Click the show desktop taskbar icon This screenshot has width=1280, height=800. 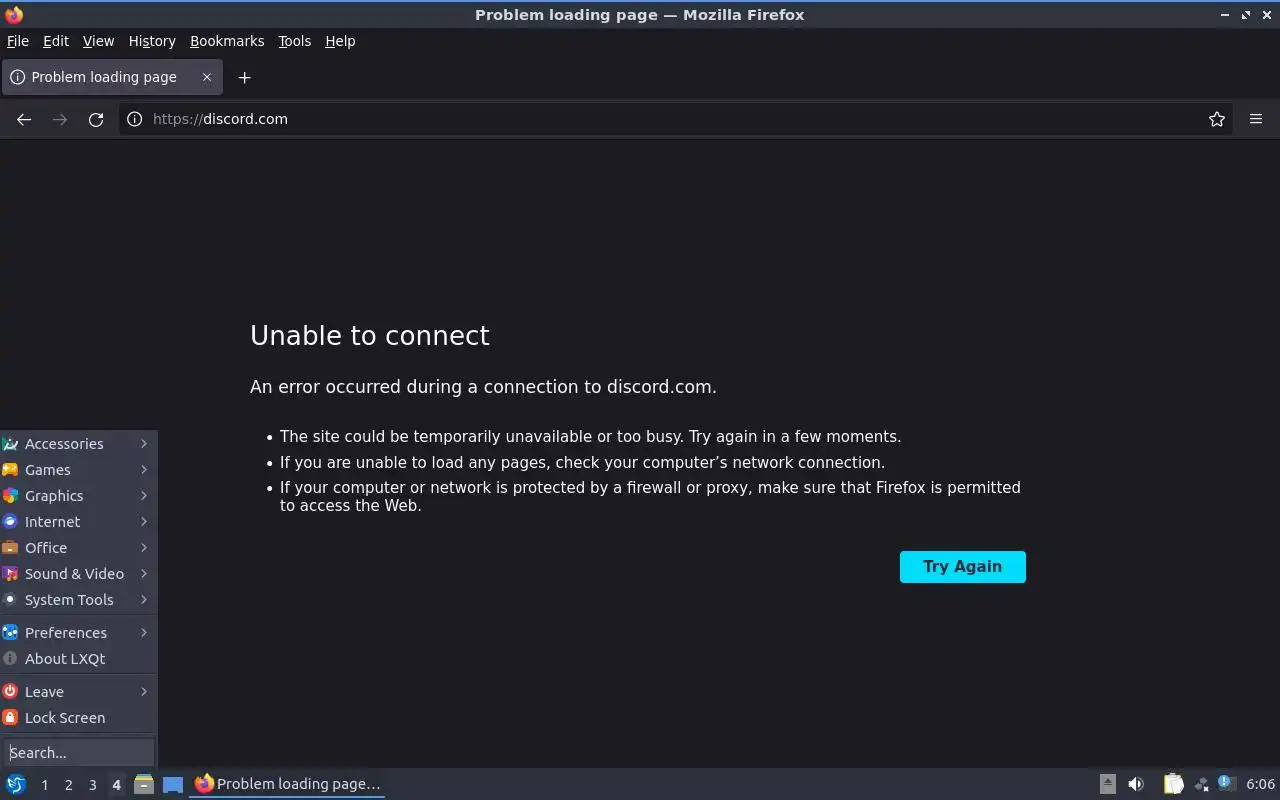point(173,784)
